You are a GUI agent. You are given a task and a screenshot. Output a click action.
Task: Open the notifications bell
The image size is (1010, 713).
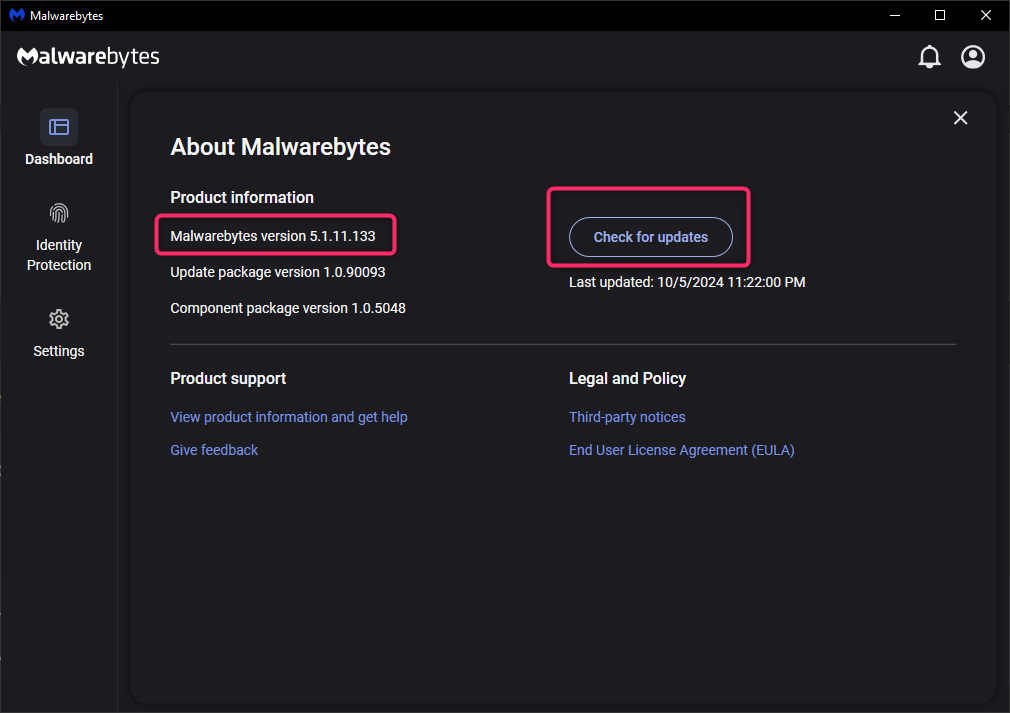click(929, 57)
